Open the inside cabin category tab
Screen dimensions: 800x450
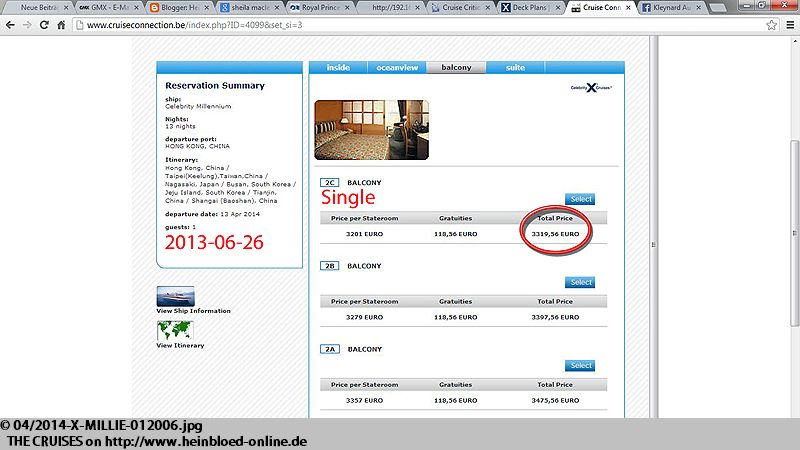coord(338,67)
